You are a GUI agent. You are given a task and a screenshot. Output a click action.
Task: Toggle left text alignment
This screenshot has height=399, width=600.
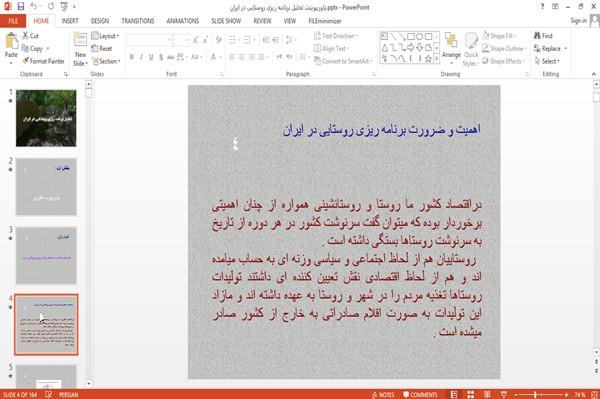click(x=232, y=57)
